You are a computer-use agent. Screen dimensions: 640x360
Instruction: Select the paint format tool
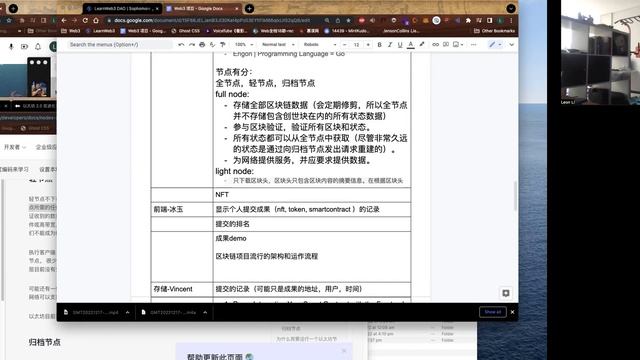(222, 44)
